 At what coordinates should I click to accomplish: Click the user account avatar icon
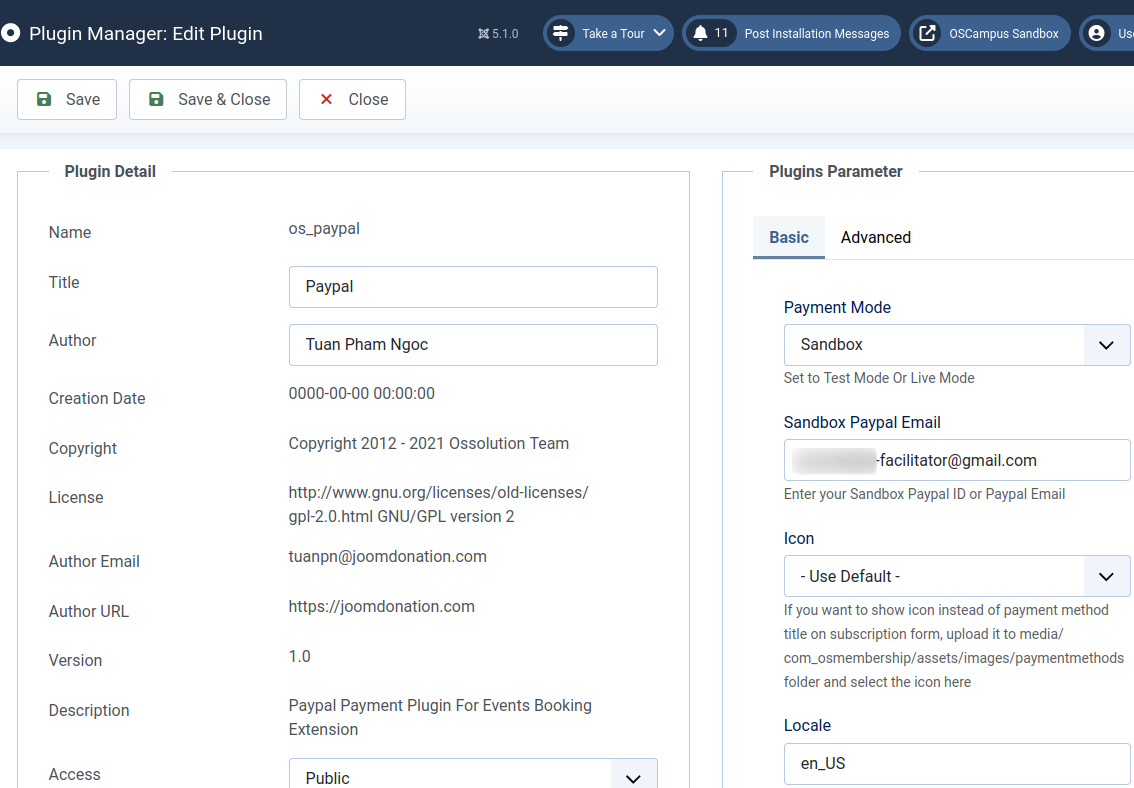pyautogui.click(x=1096, y=33)
